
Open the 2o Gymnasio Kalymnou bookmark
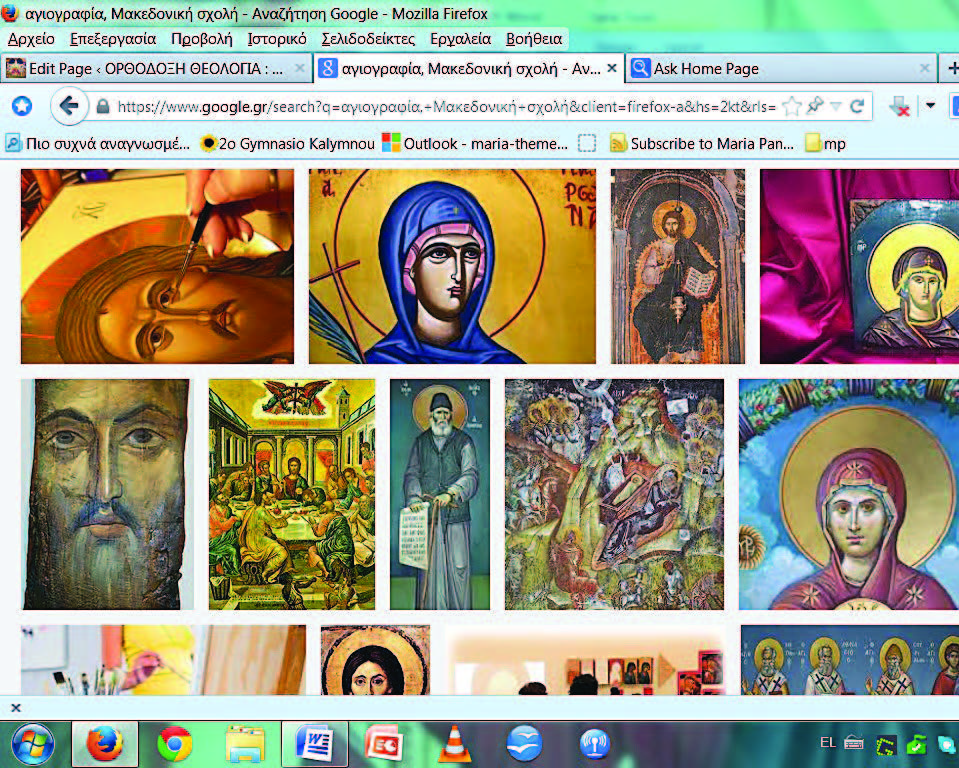(x=288, y=143)
